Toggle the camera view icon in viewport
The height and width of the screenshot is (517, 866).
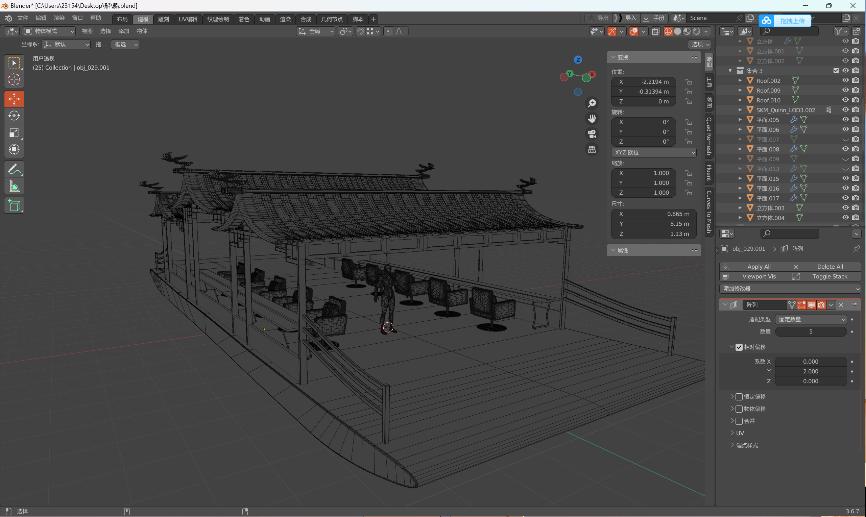[592, 134]
